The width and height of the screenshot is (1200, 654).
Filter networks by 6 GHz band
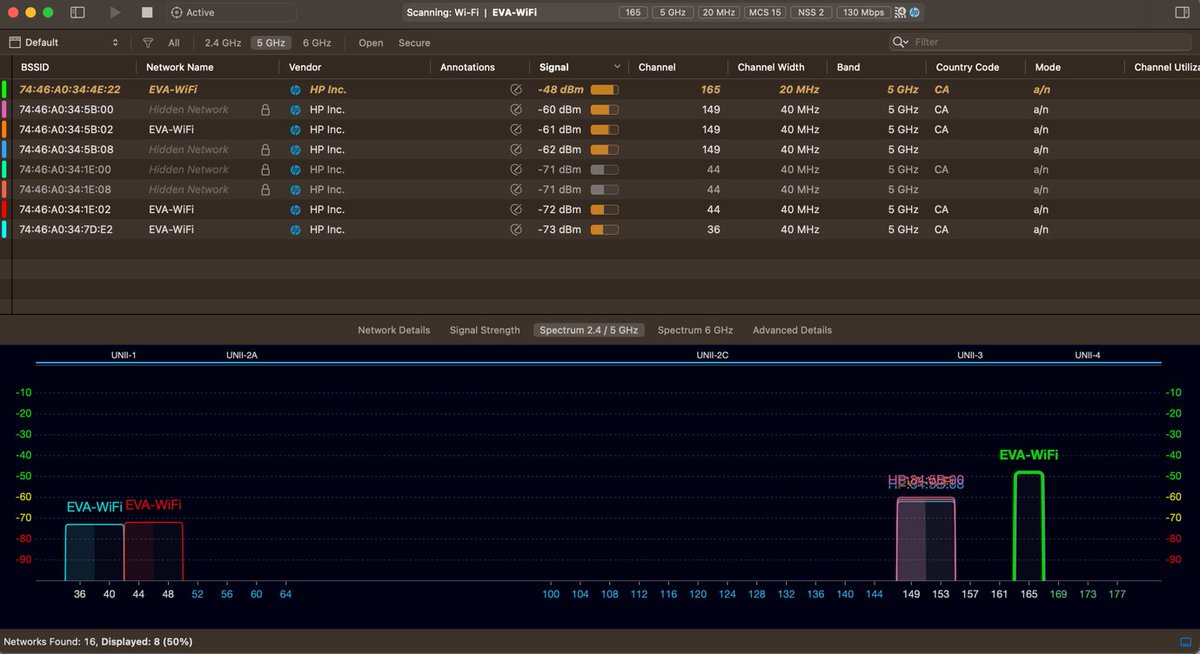tap(317, 43)
